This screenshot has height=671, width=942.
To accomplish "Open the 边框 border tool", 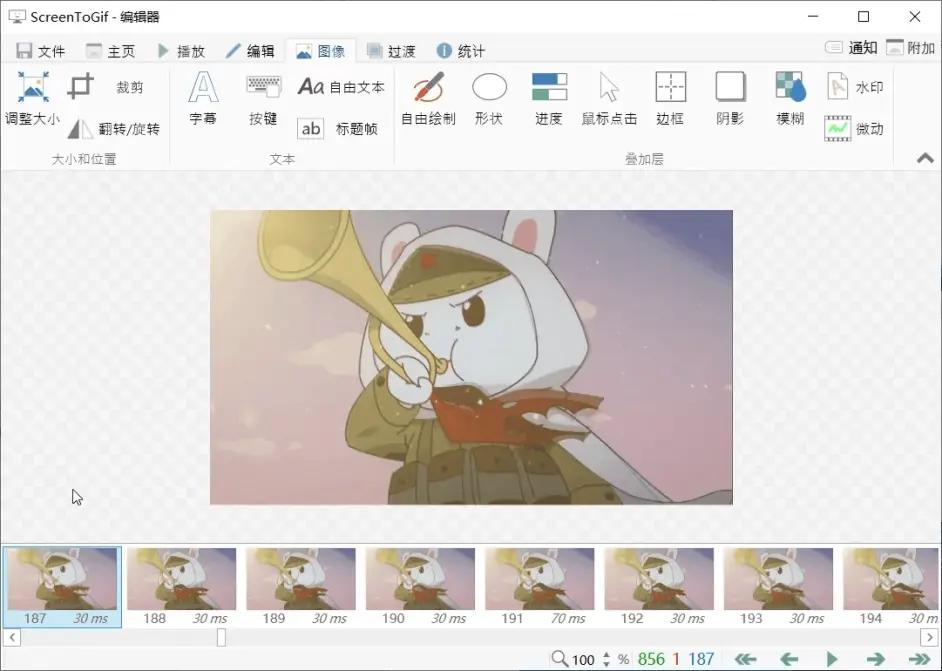I will point(670,98).
